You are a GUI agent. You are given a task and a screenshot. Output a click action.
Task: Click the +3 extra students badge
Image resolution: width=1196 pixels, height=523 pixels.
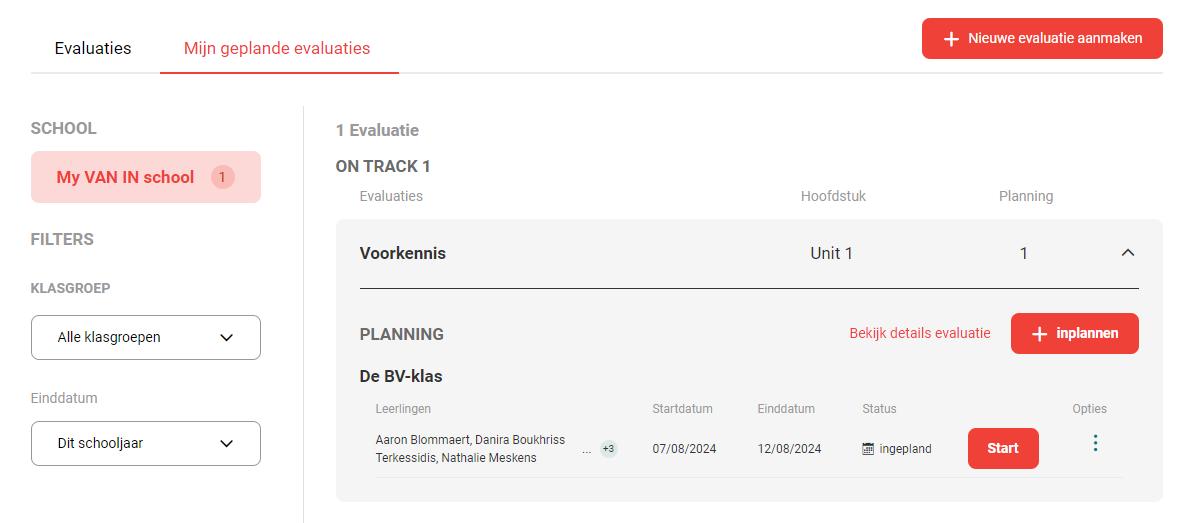coord(609,449)
